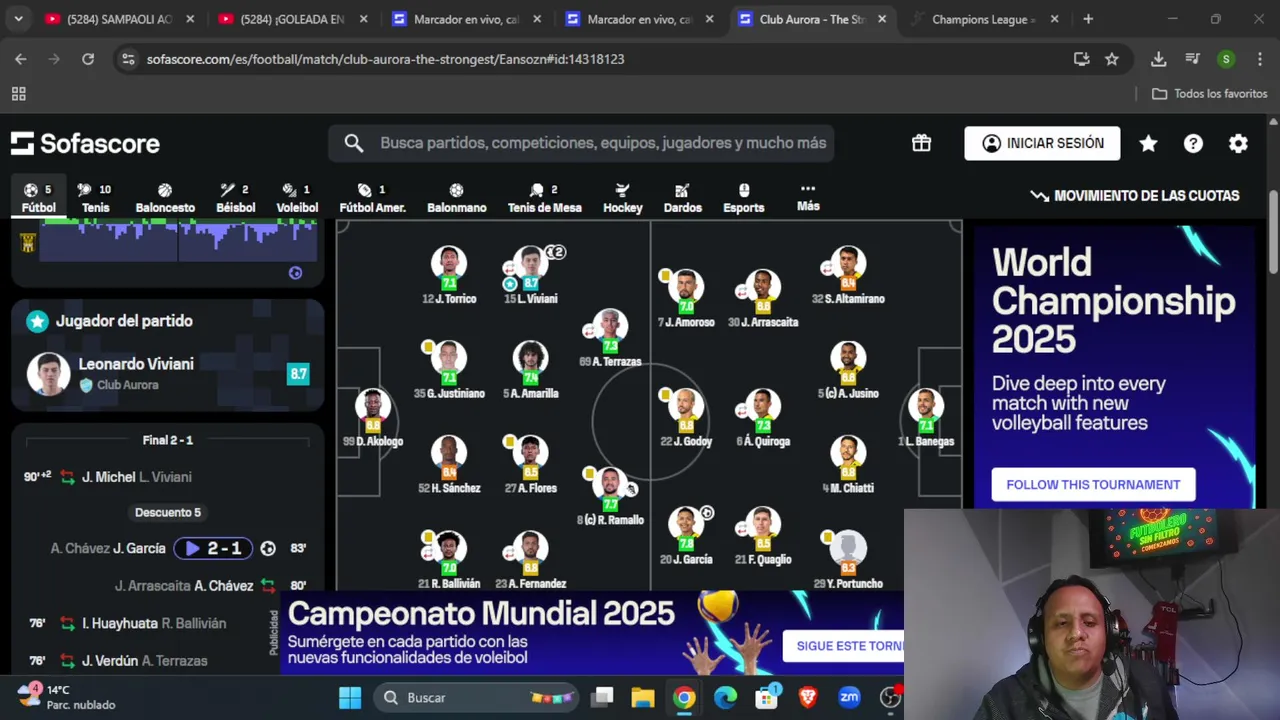The height and width of the screenshot is (720, 1280).
Task: Select player J. Torrico on pitch
Action: click(449, 275)
